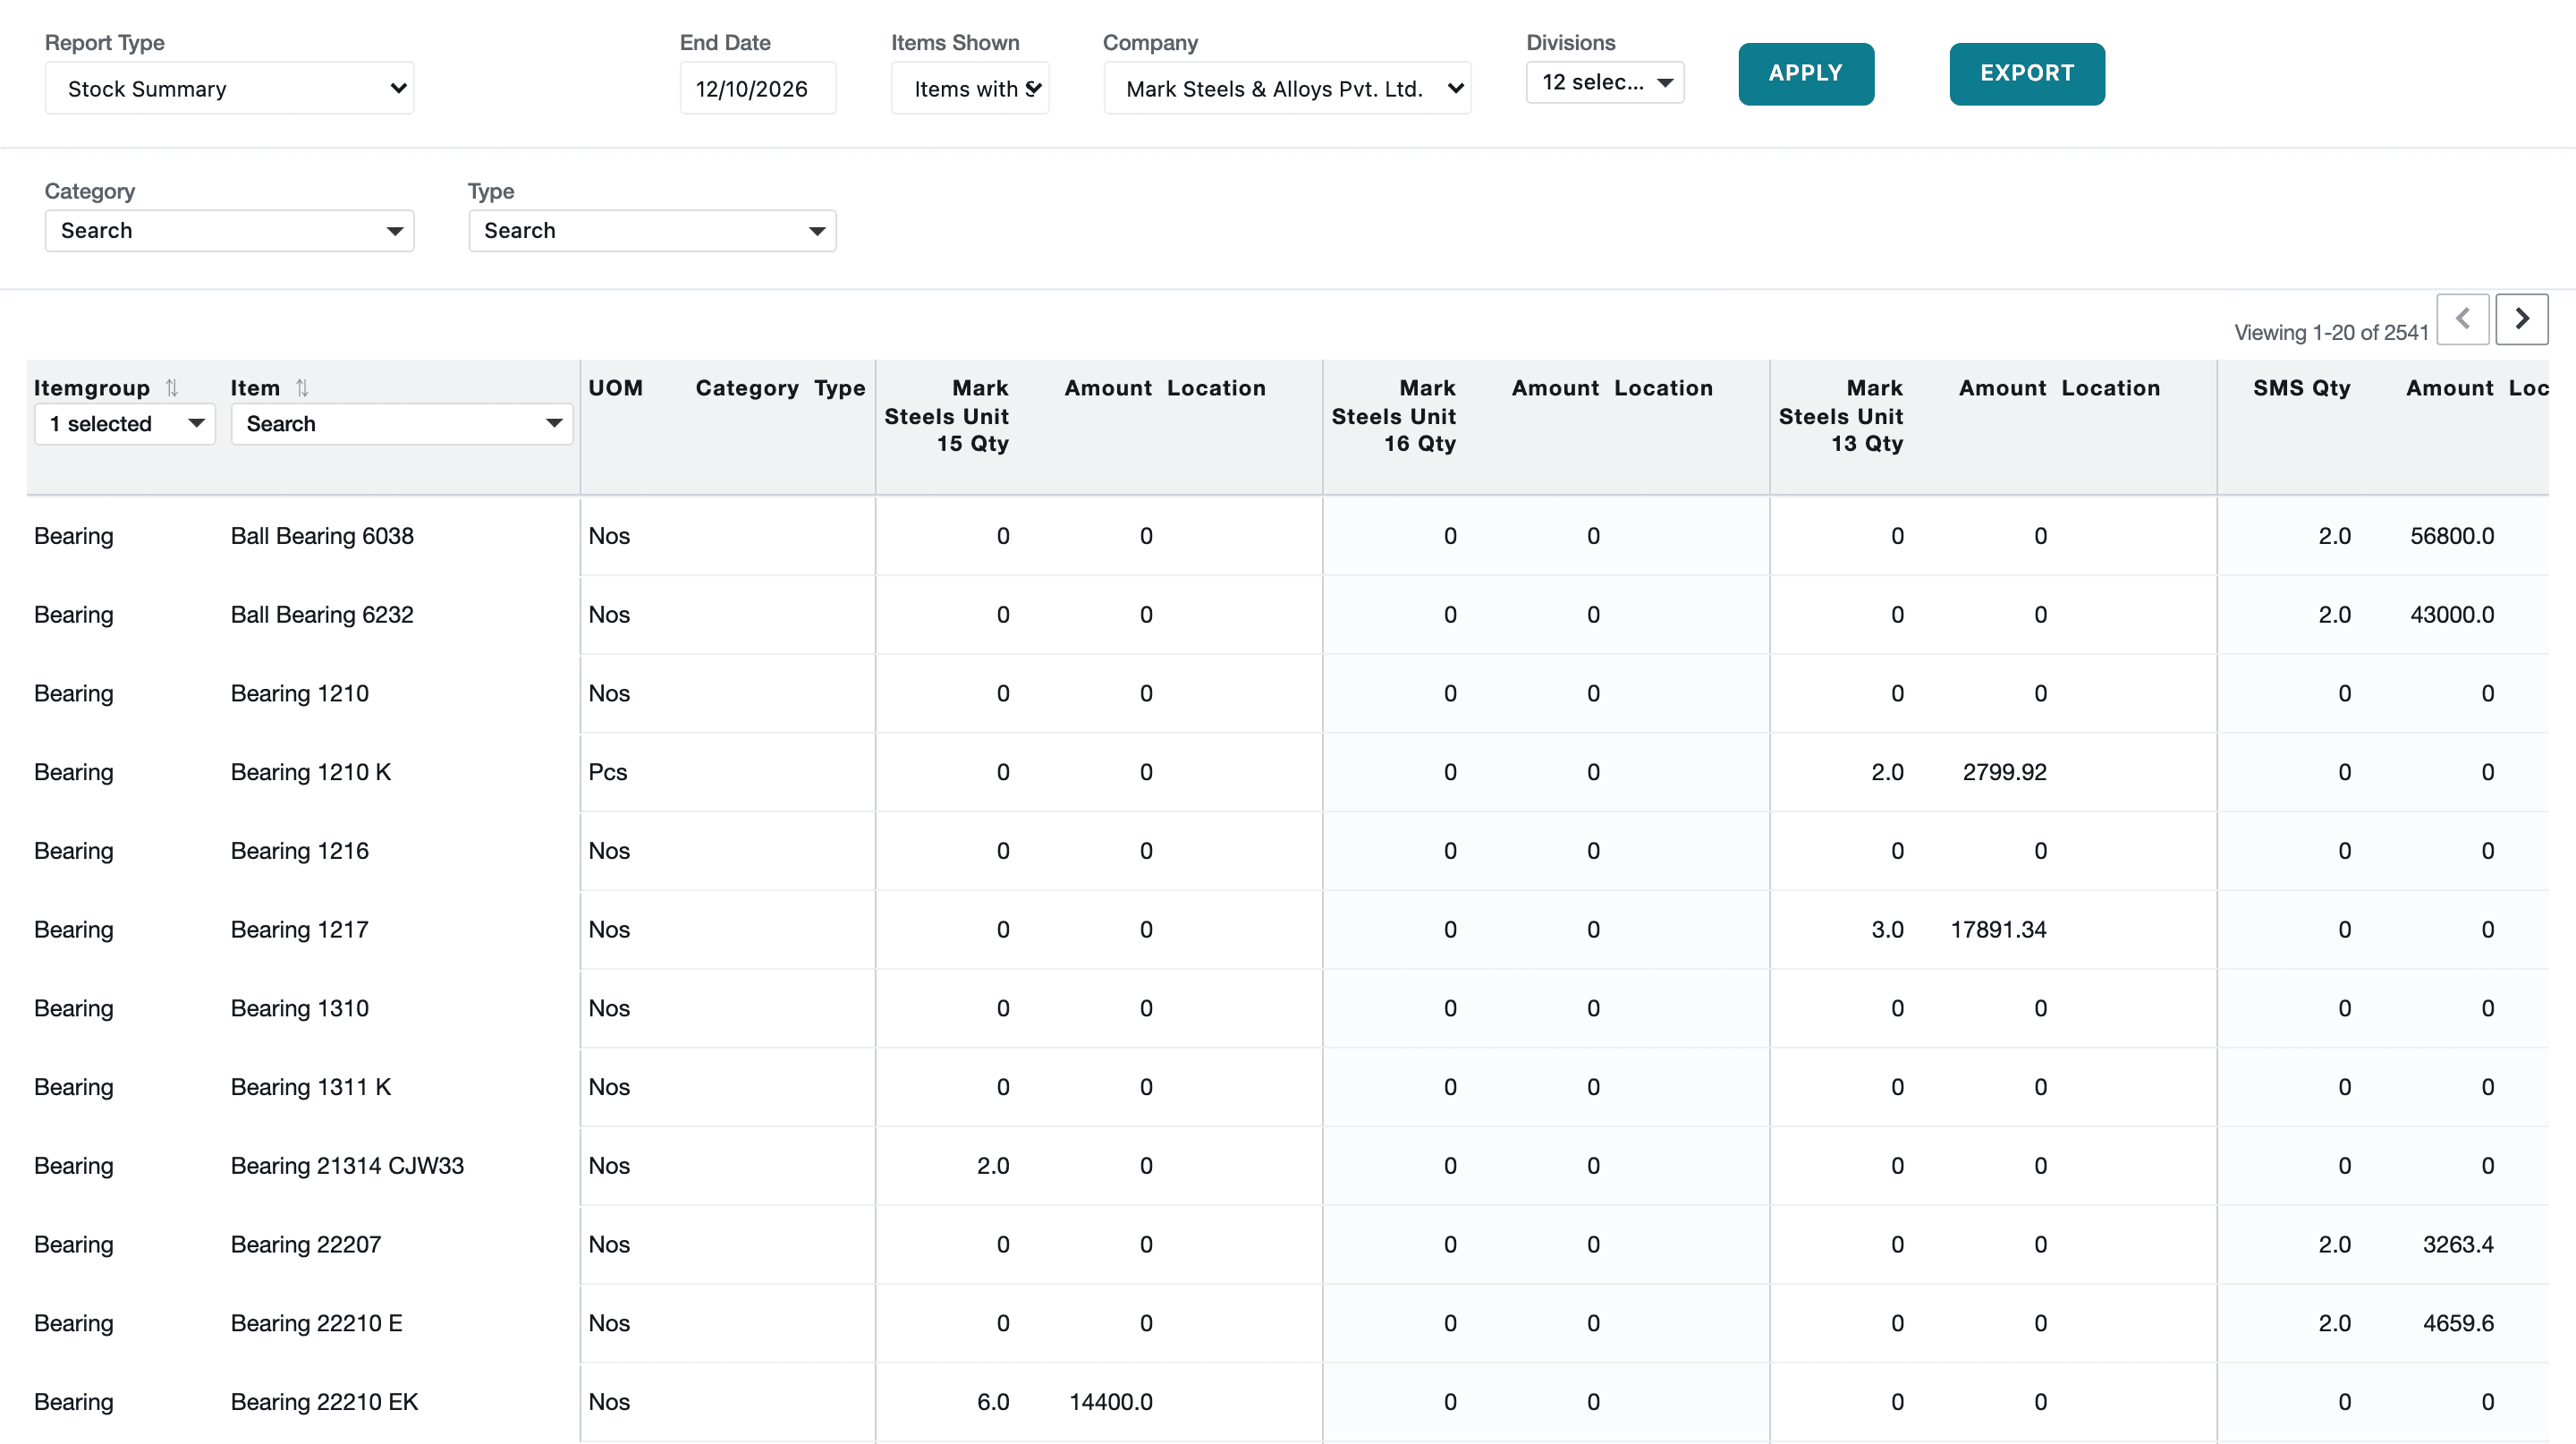The image size is (2576, 1444).
Task: Click 'Mark Steels Unit 13 Qty' header
Action: (x=1840, y=416)
